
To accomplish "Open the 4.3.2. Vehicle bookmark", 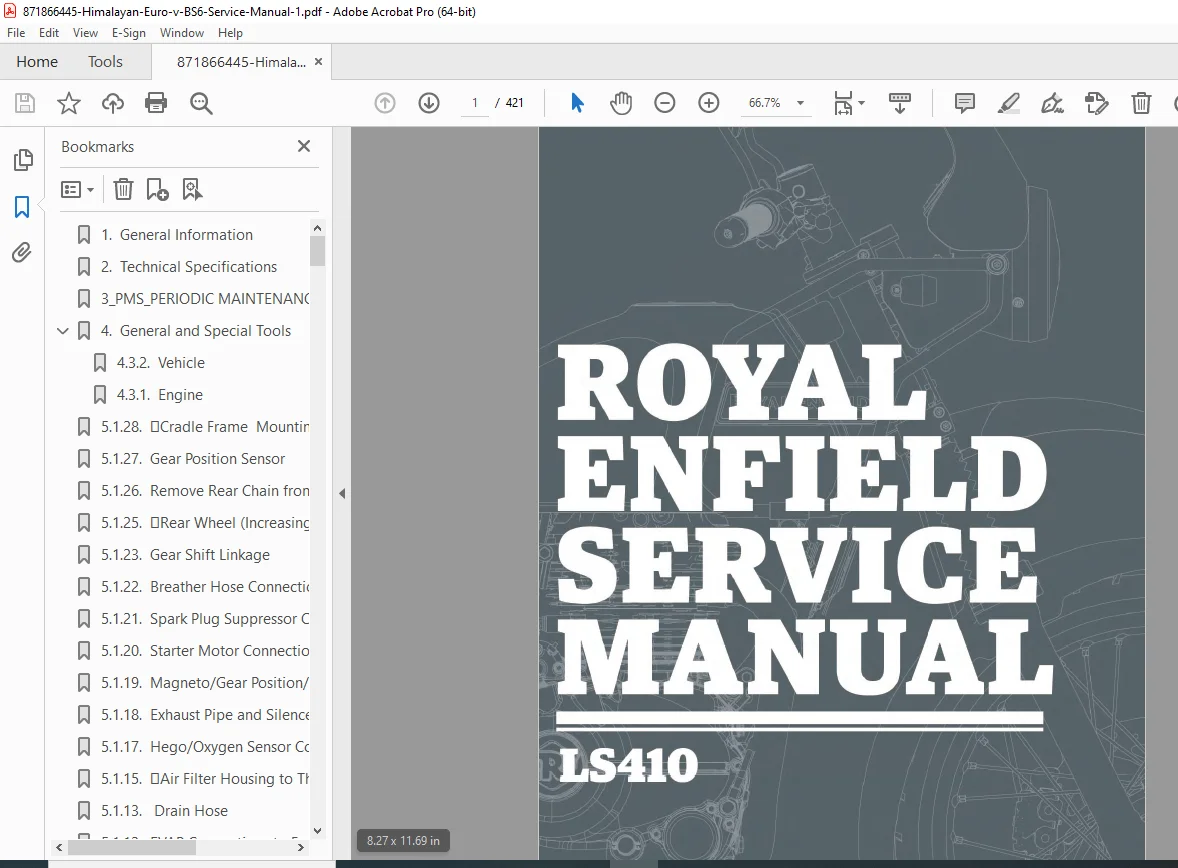I will 161,363.
